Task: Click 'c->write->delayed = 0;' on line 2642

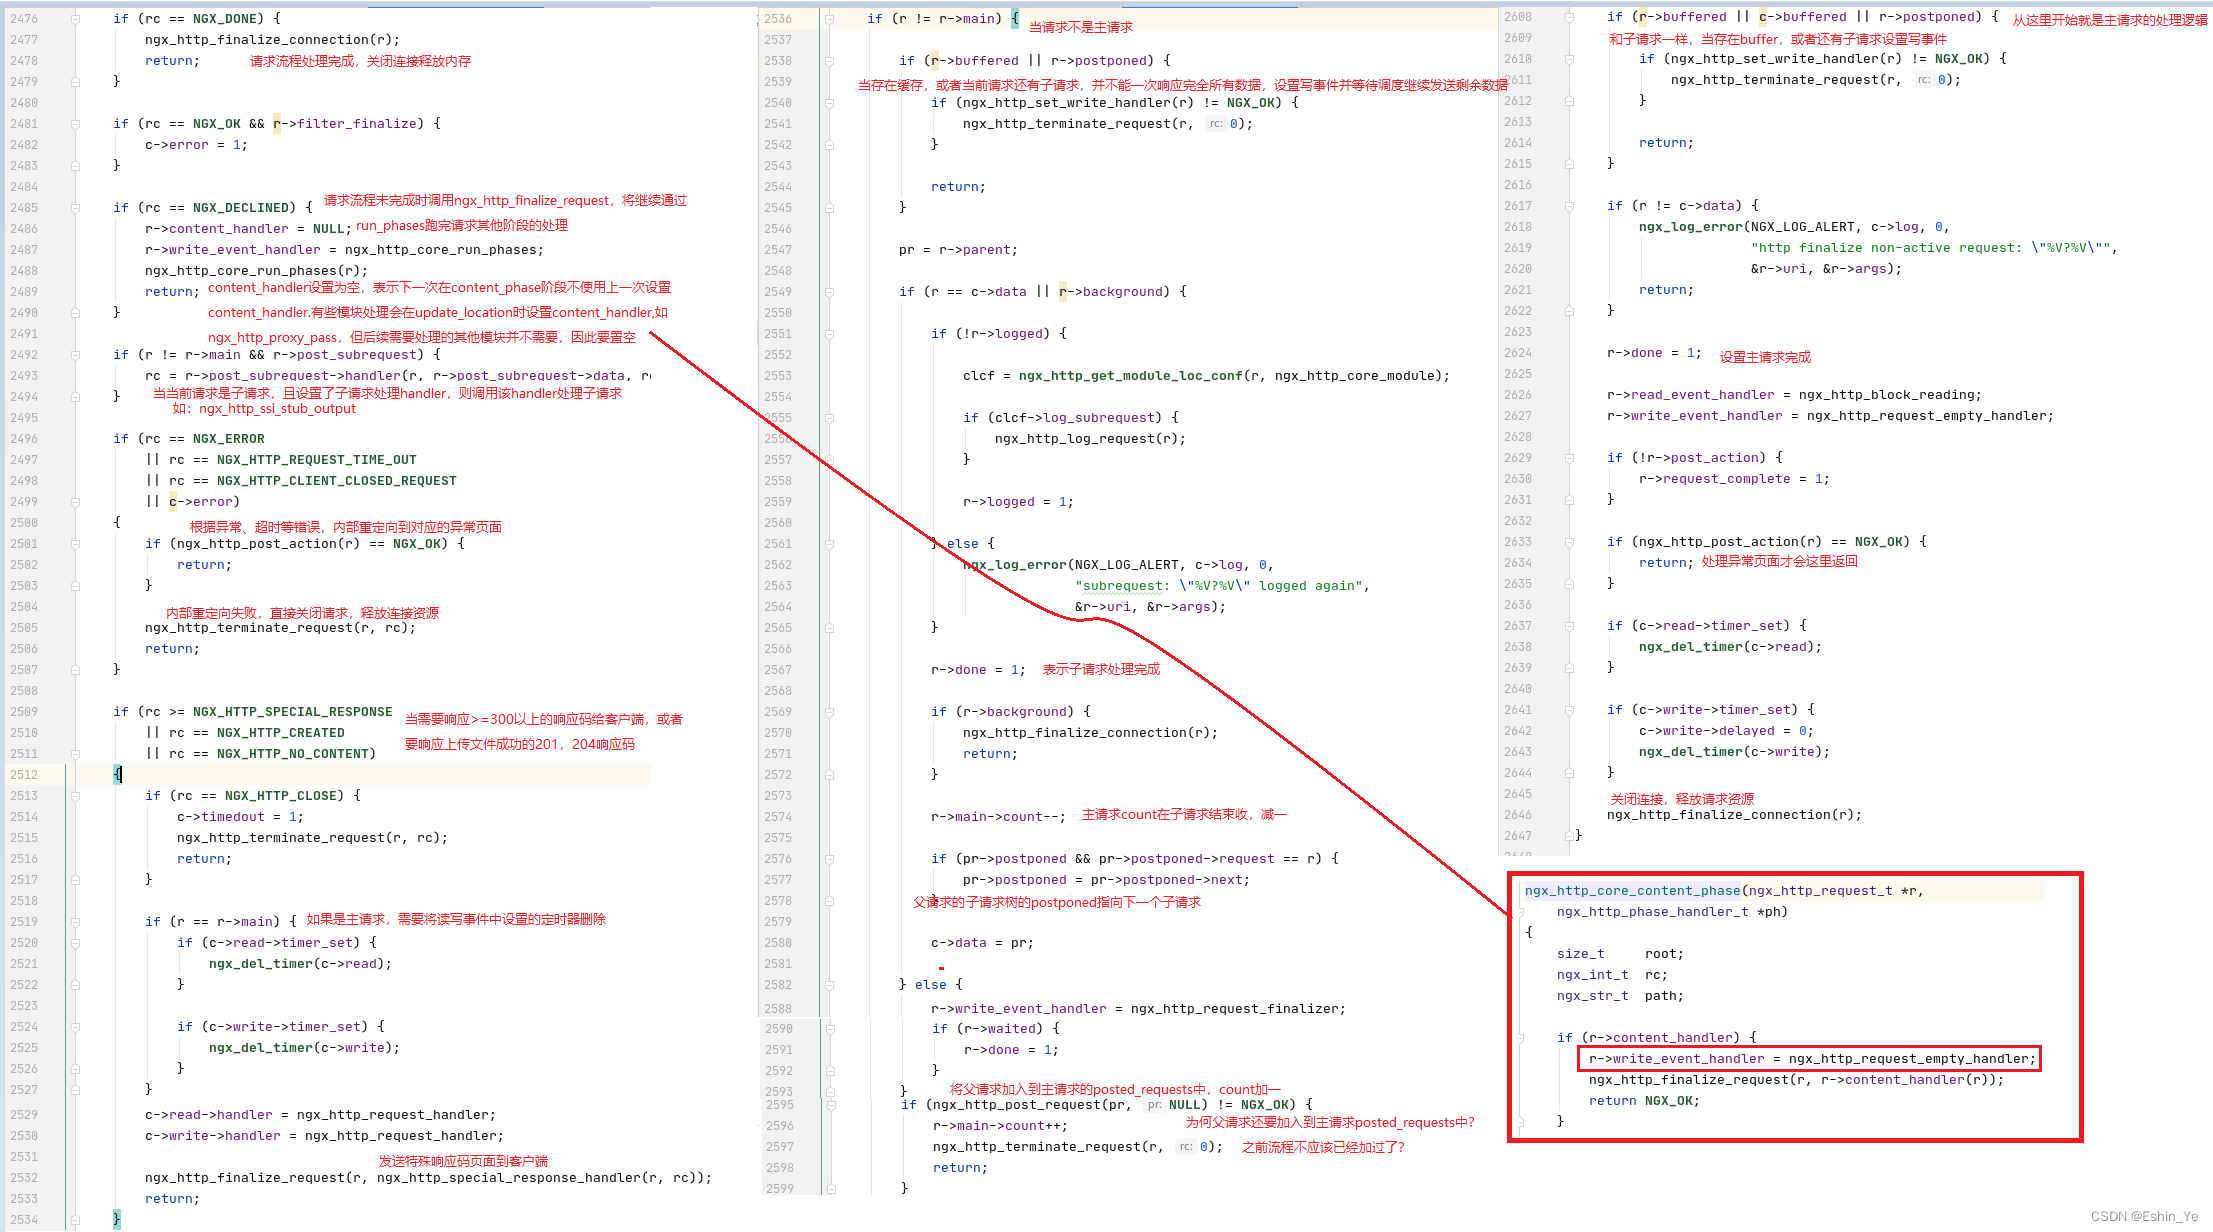Action: (x=1726, y=731)
